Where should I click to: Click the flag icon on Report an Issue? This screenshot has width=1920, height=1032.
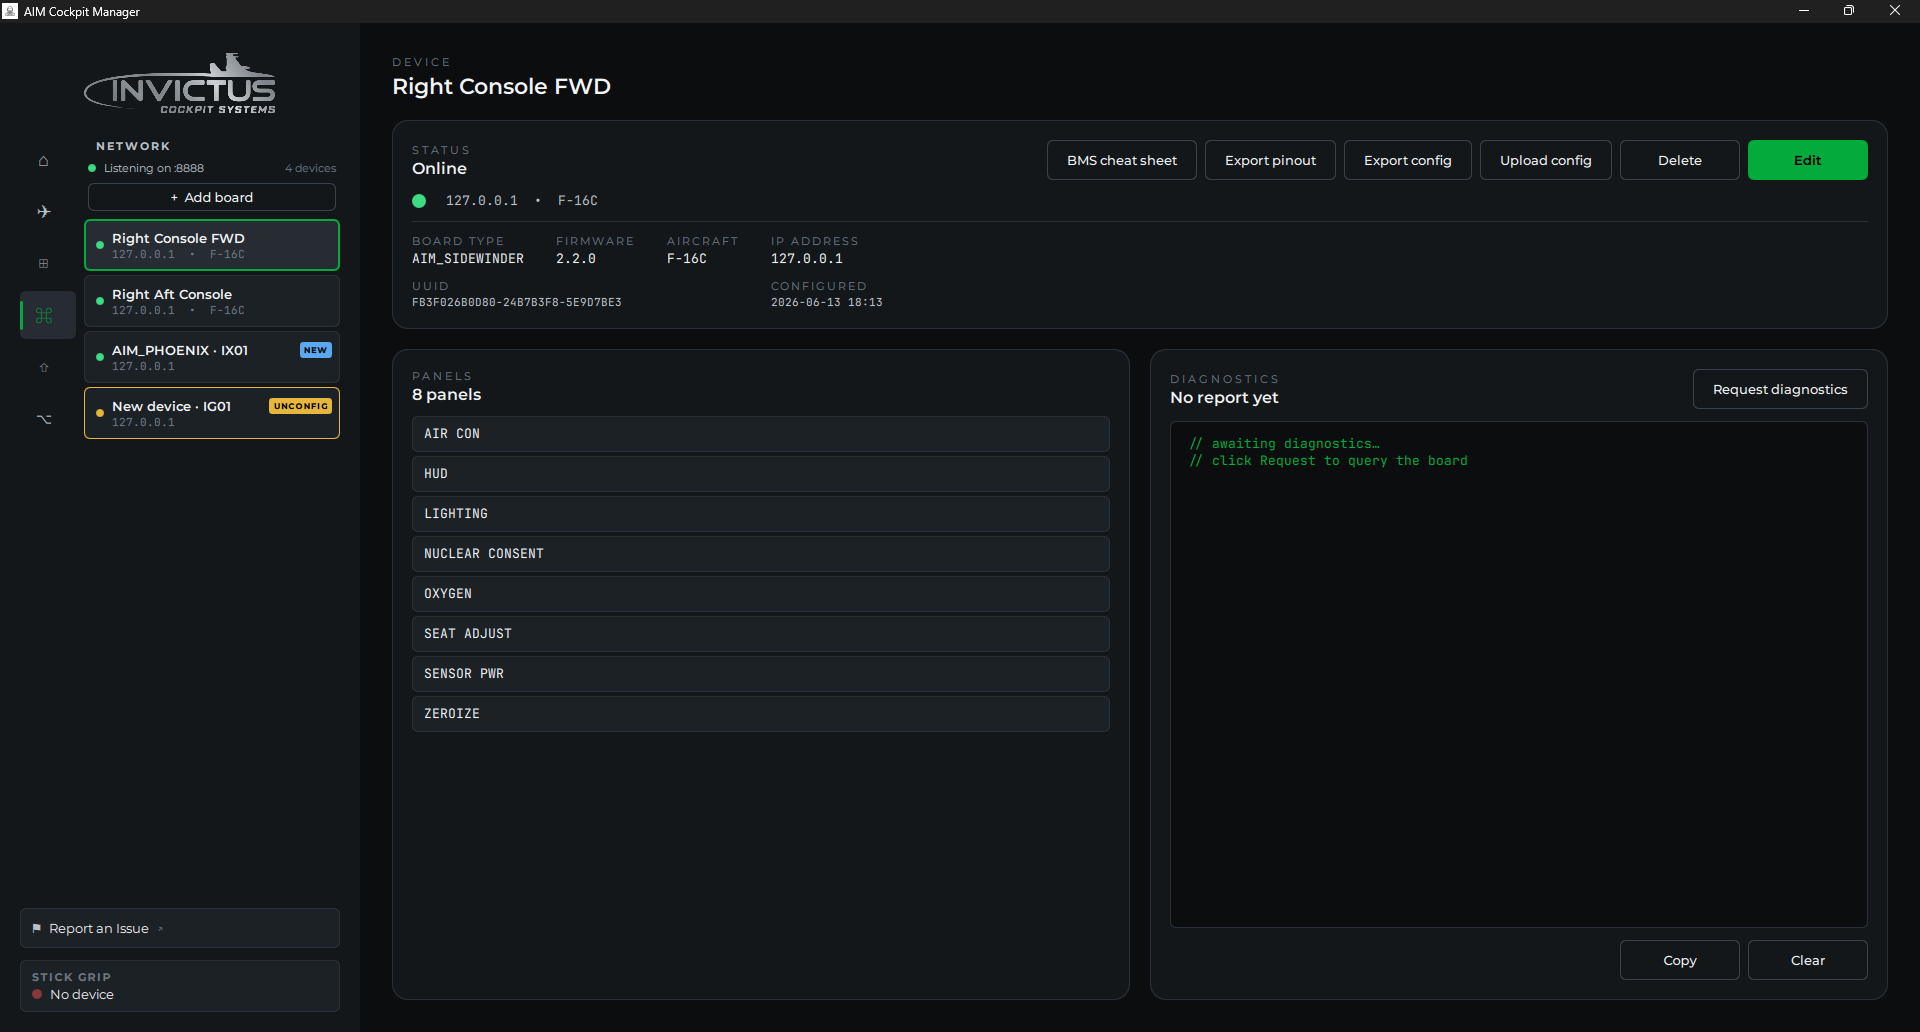tap(36, 928)
